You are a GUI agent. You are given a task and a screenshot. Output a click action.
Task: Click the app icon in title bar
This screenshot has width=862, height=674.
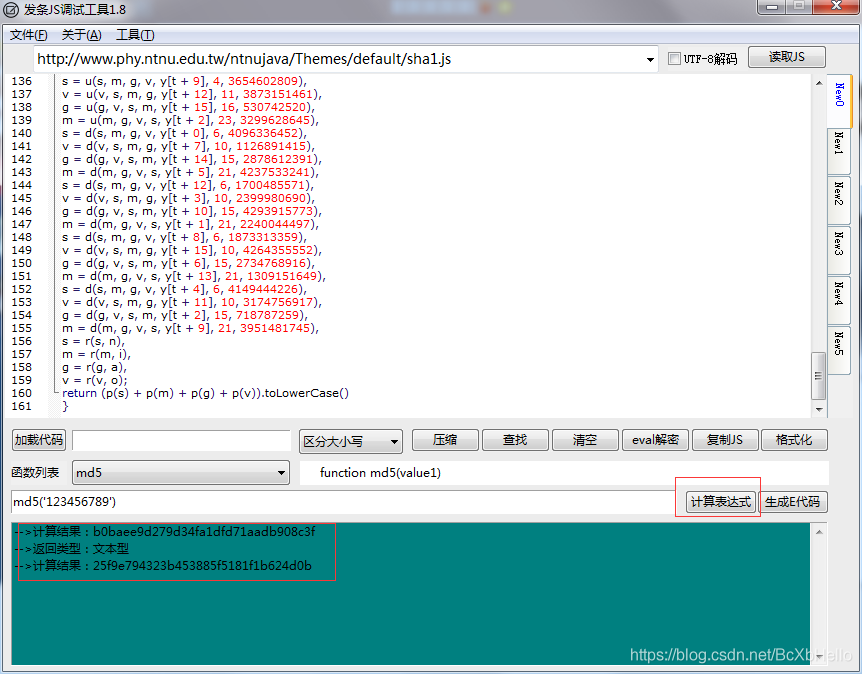11,10
